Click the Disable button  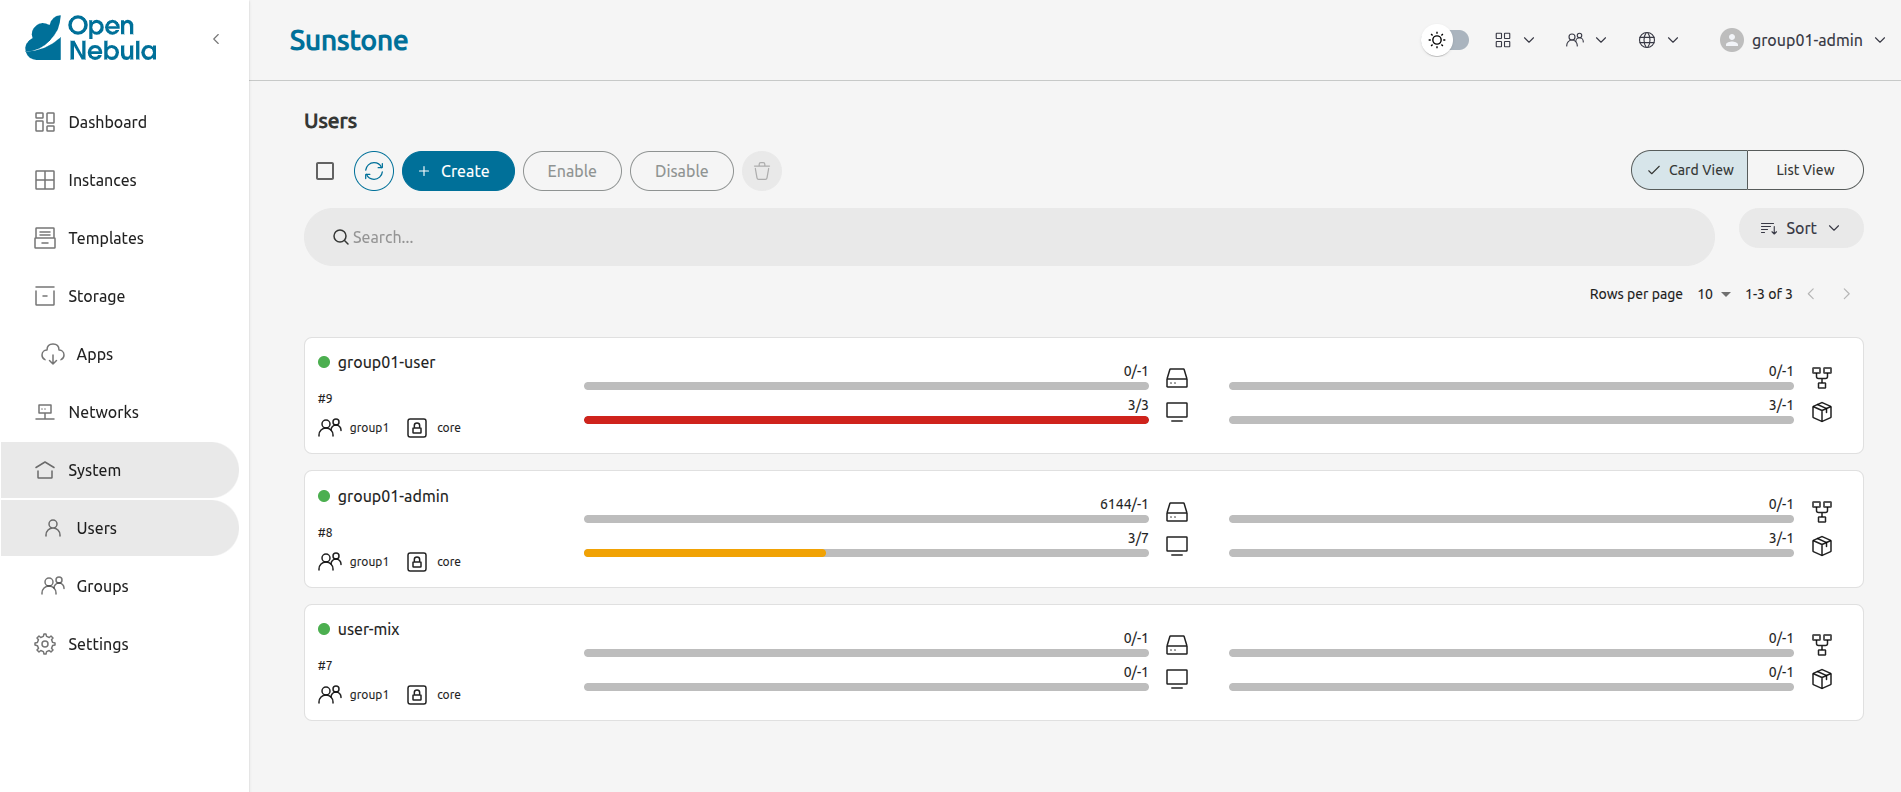681,171
